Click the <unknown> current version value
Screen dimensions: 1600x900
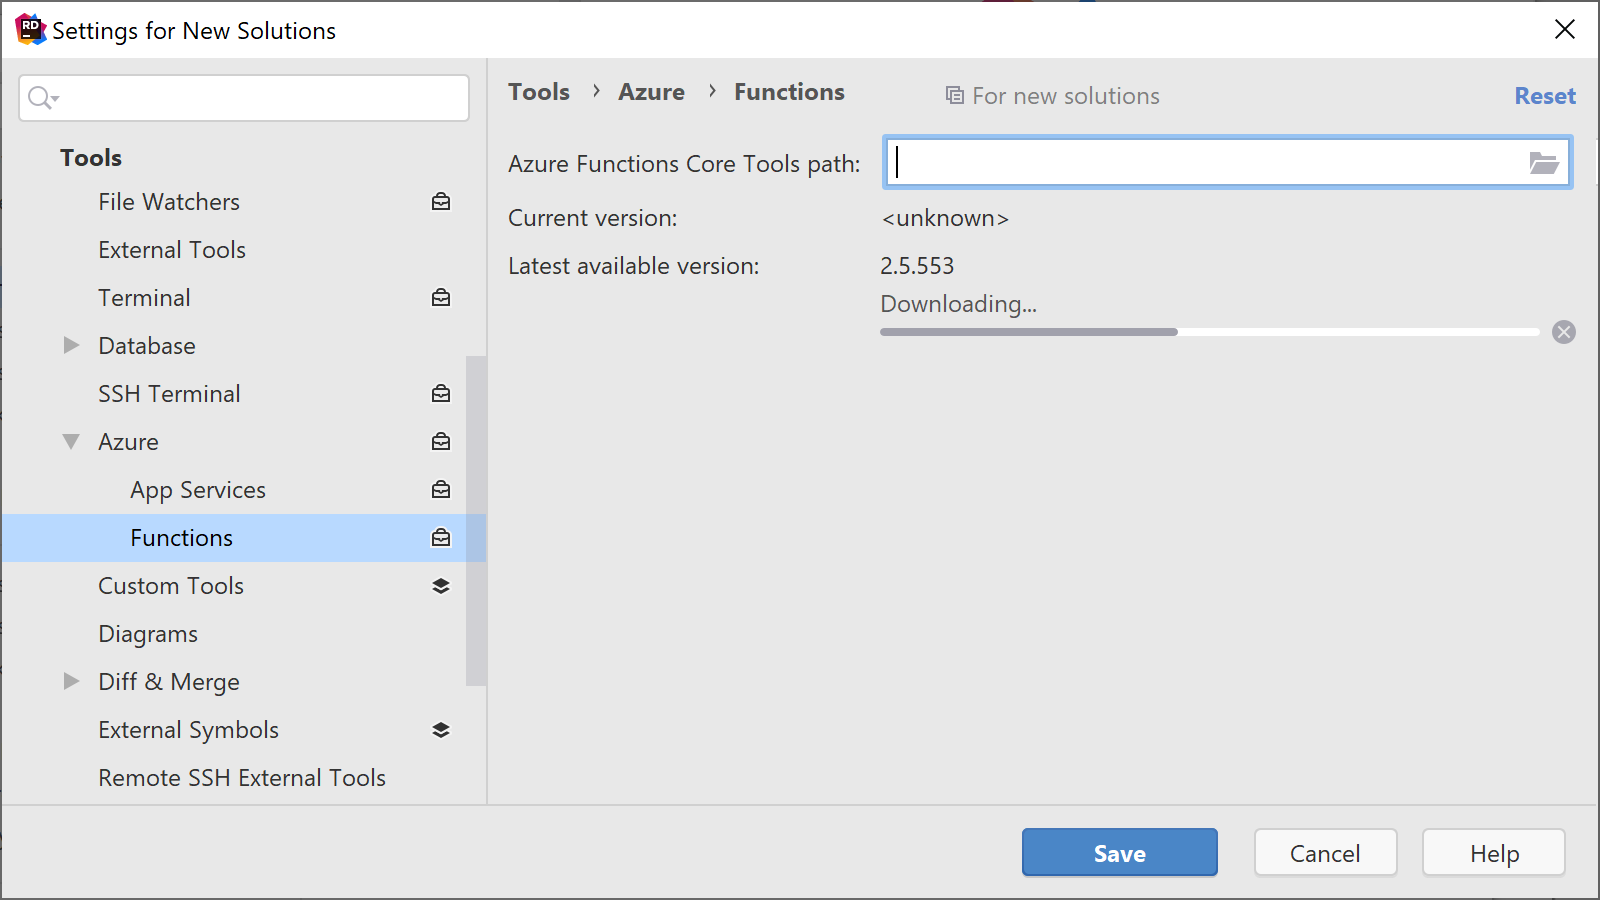click(945, 218)
